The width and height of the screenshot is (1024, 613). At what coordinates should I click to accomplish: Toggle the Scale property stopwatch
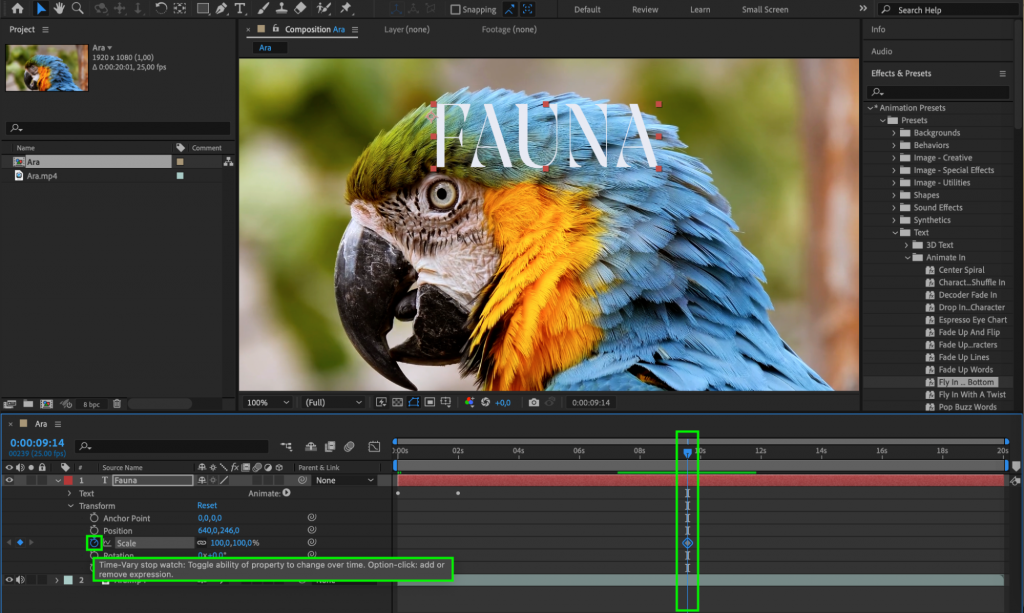click(x=94, y=543)
